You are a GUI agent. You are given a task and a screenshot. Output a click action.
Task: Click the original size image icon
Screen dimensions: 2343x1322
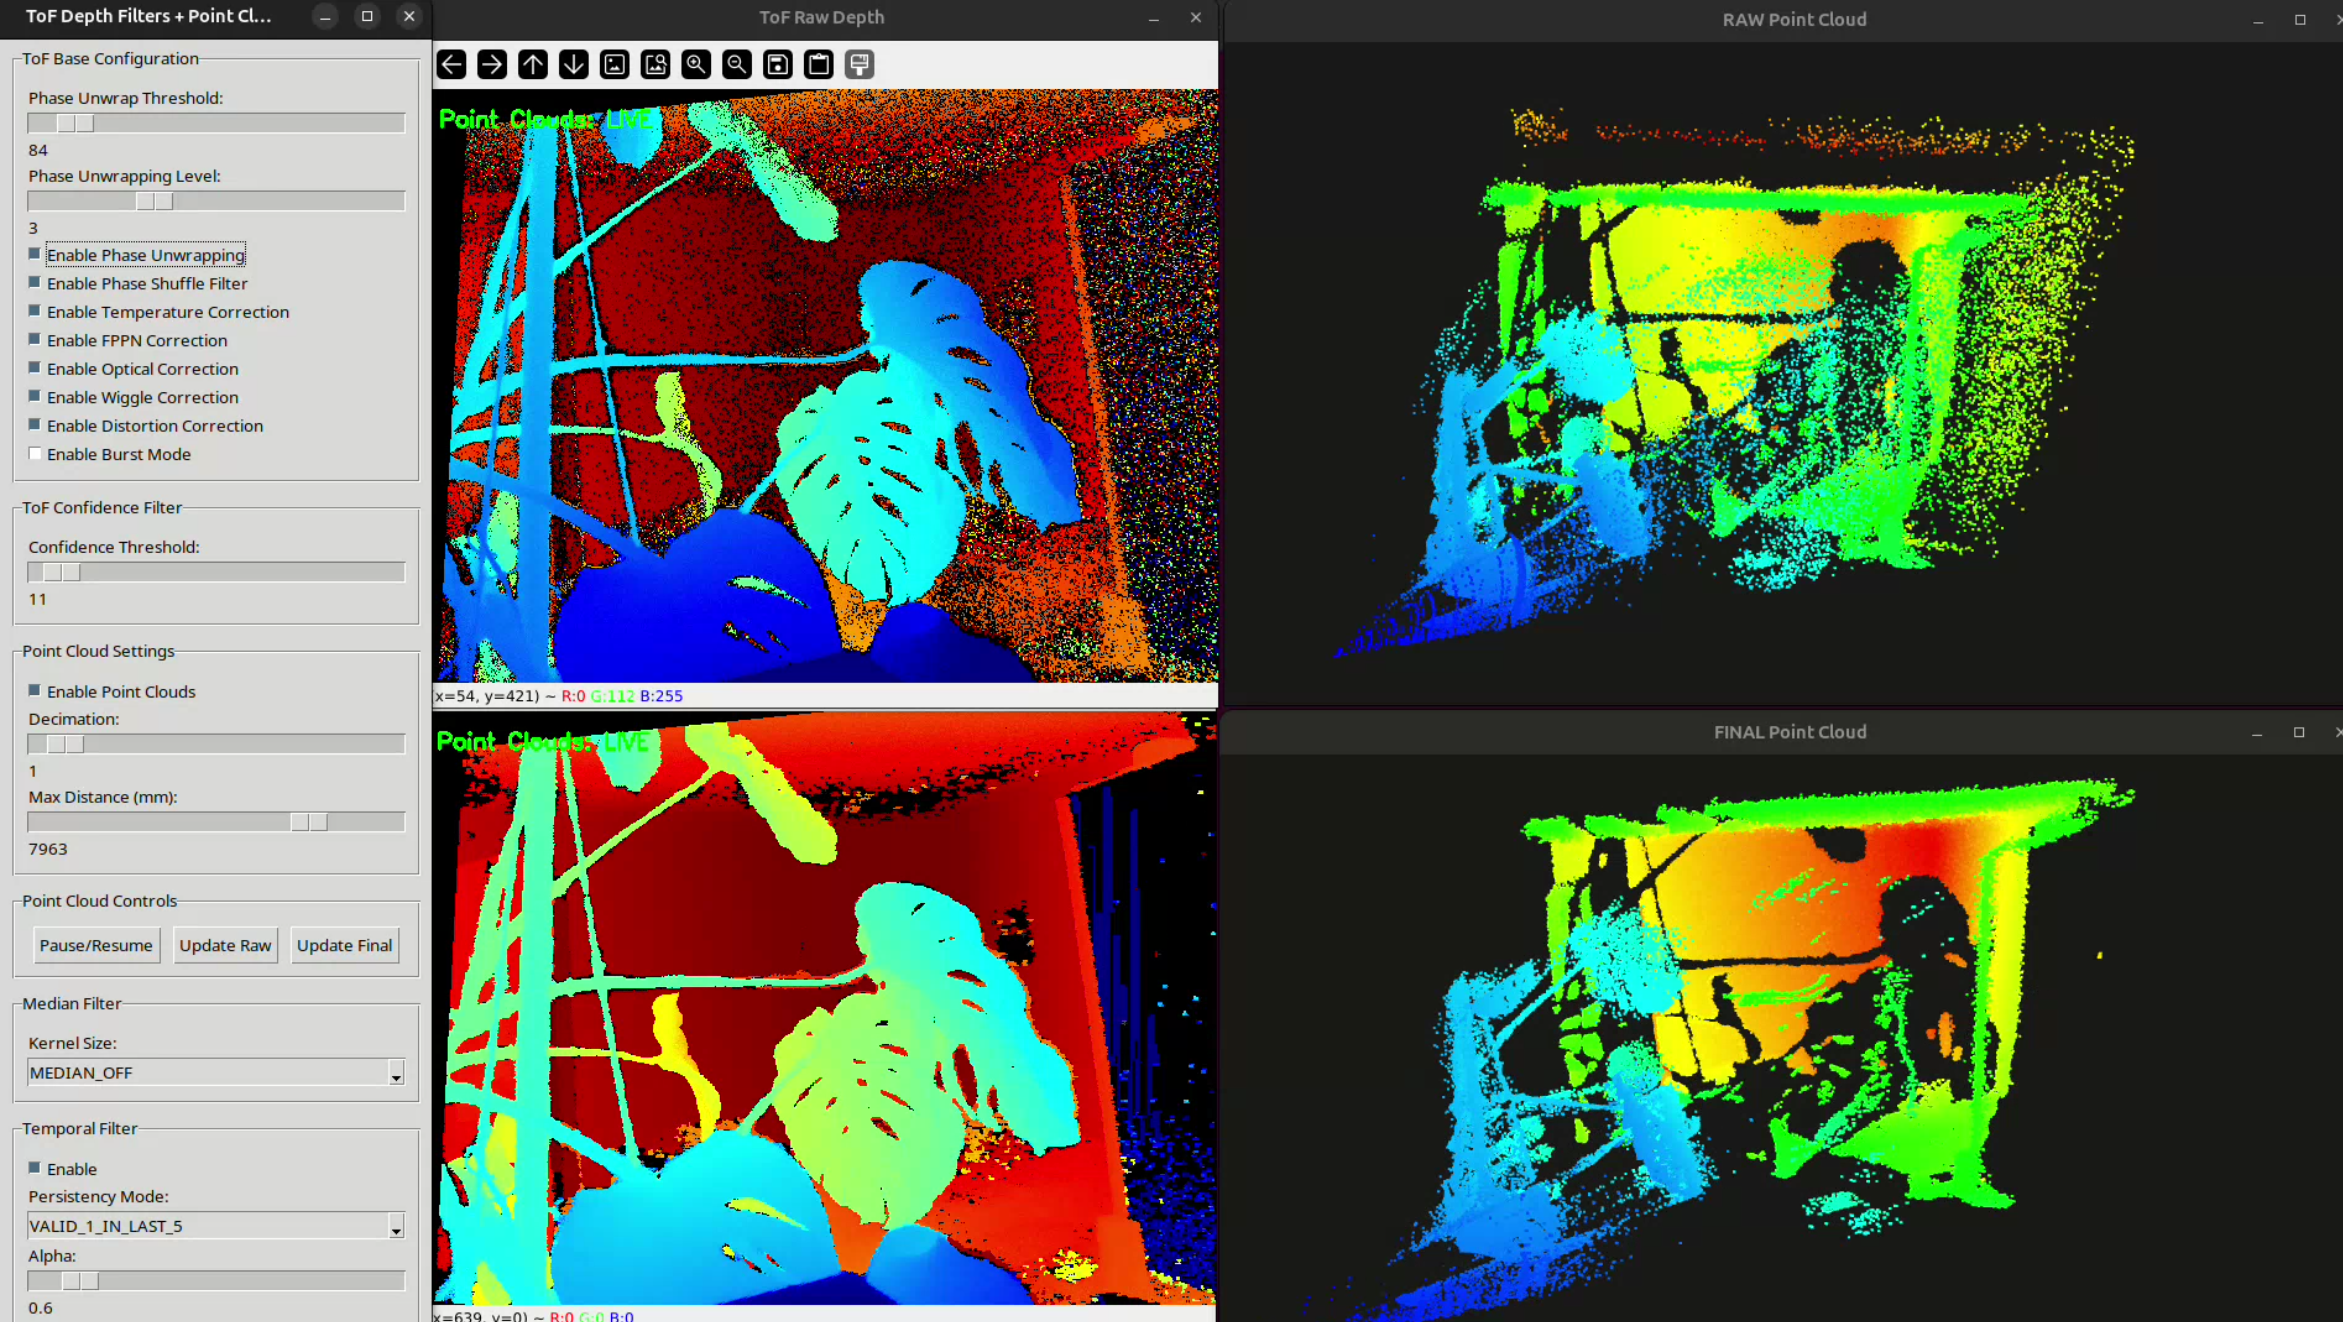(x=615, y=65)
